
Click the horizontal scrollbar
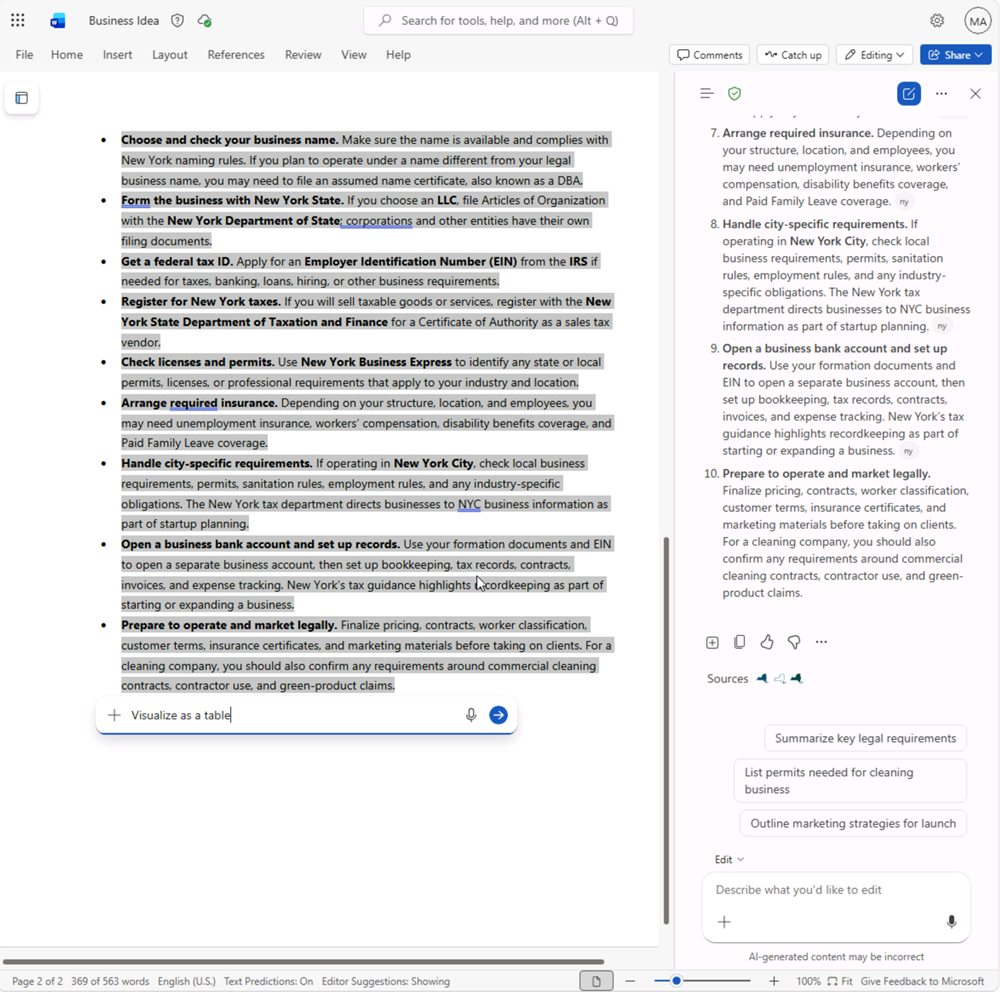(303, 961)
